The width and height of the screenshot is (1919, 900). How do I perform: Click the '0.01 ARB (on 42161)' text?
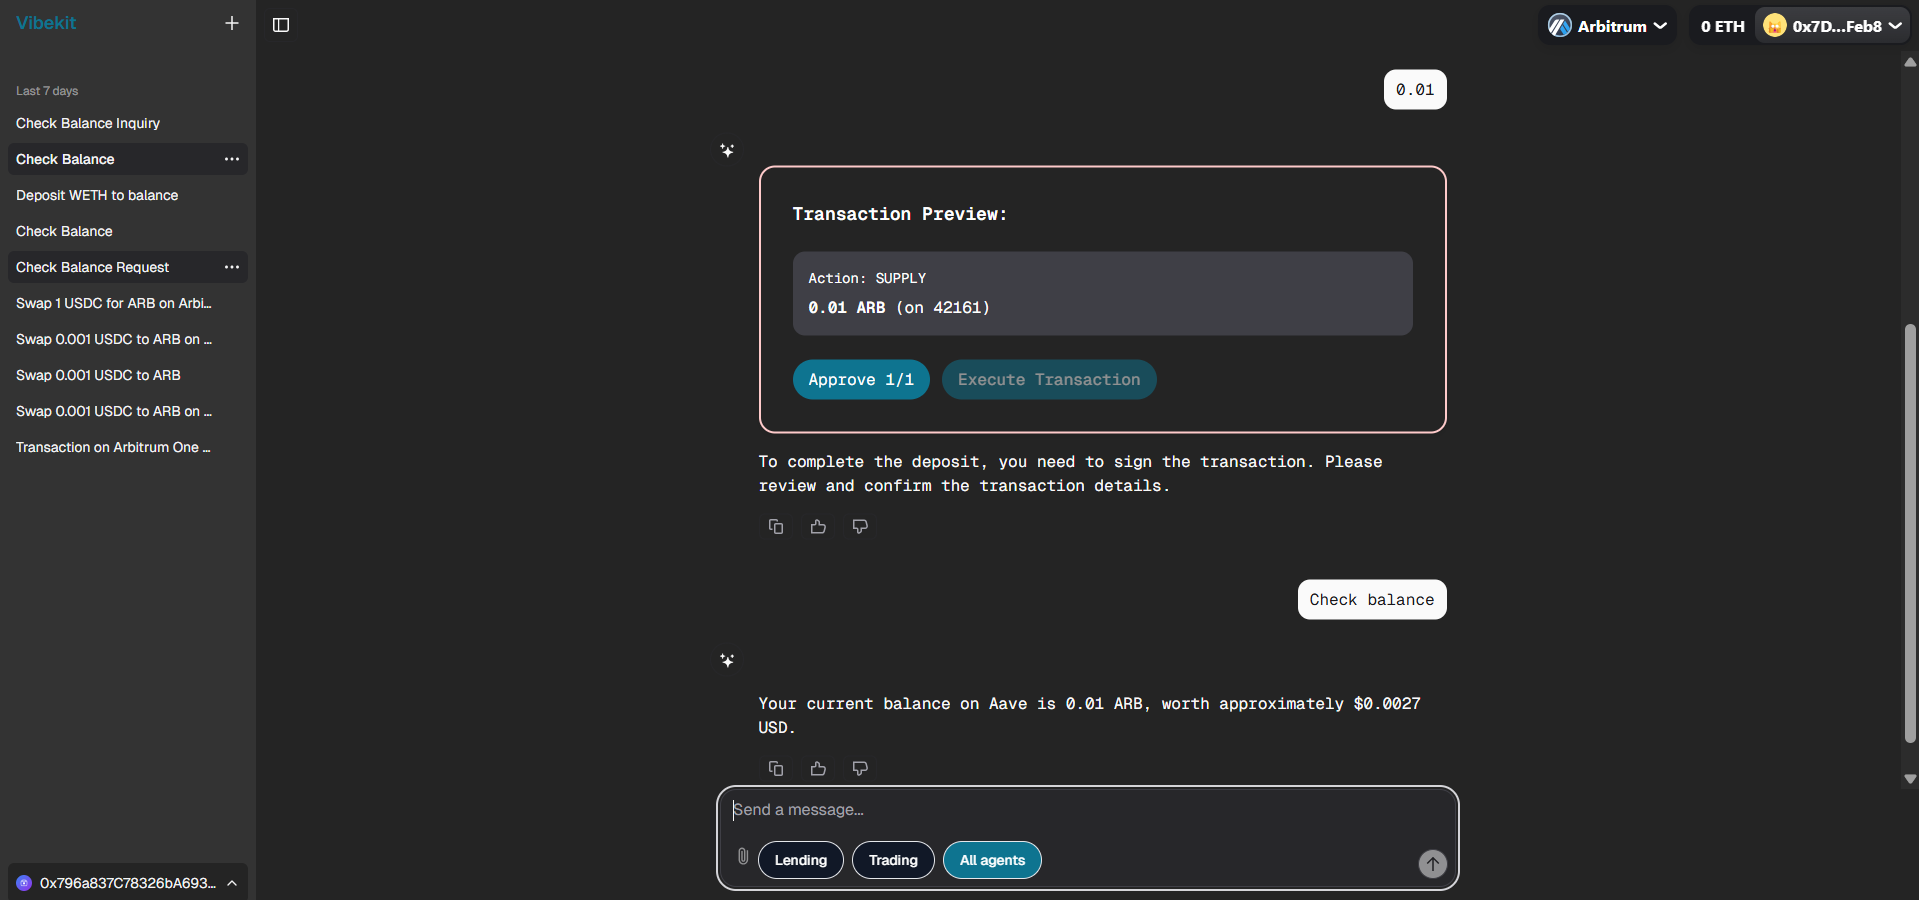(x=899, y=308)
